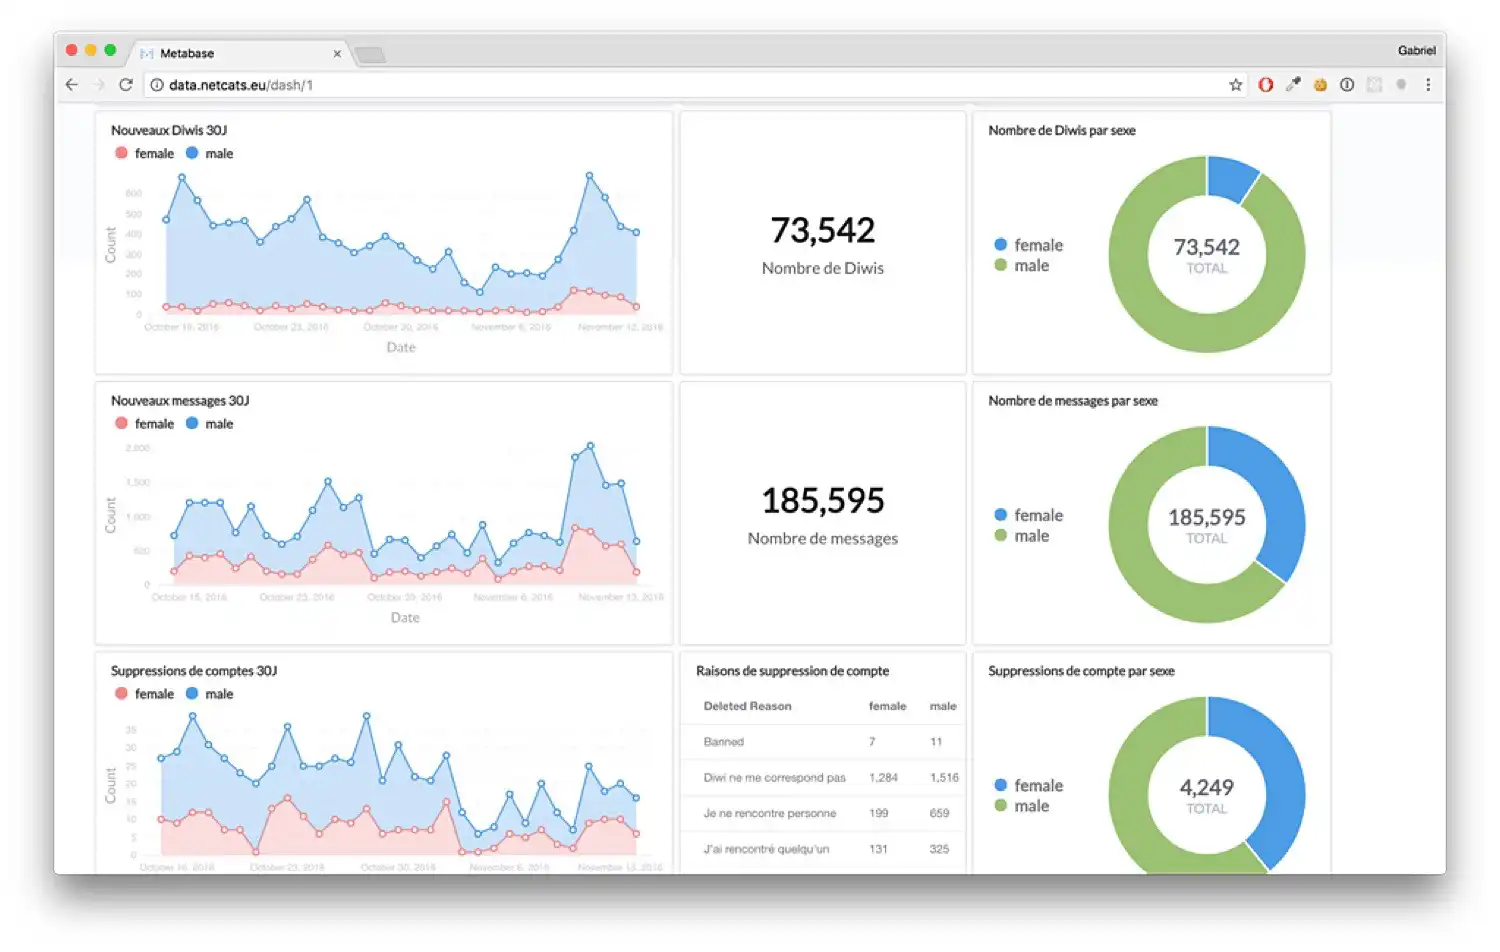The image size is (1500, 952).
Task: Click female legend in Nombre de Diwis par sexe
Action: click(x=1028, y=245)
